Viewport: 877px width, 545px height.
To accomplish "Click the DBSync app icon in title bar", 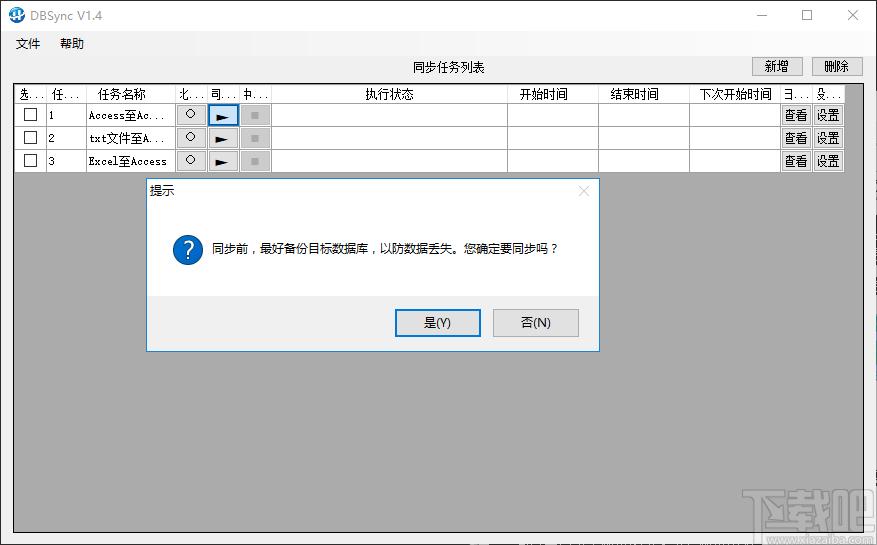I will (17, 15).
